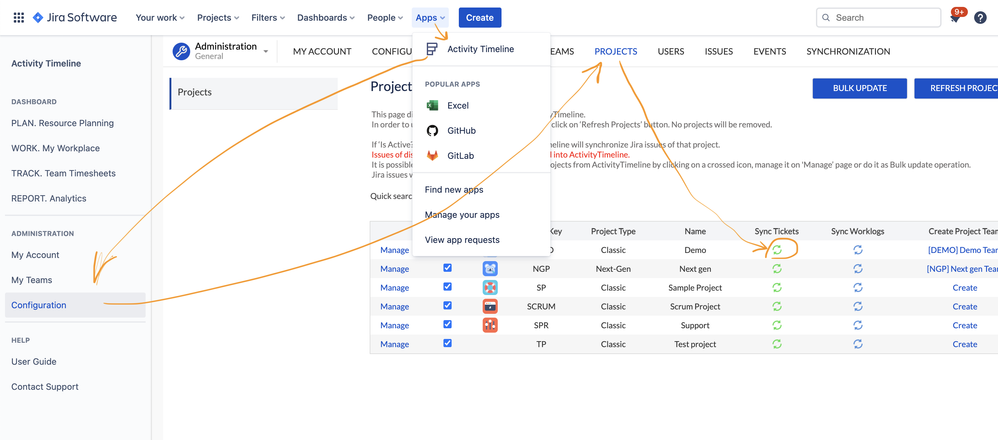
Task: Open the Filters dropdown
Action: 268,18
